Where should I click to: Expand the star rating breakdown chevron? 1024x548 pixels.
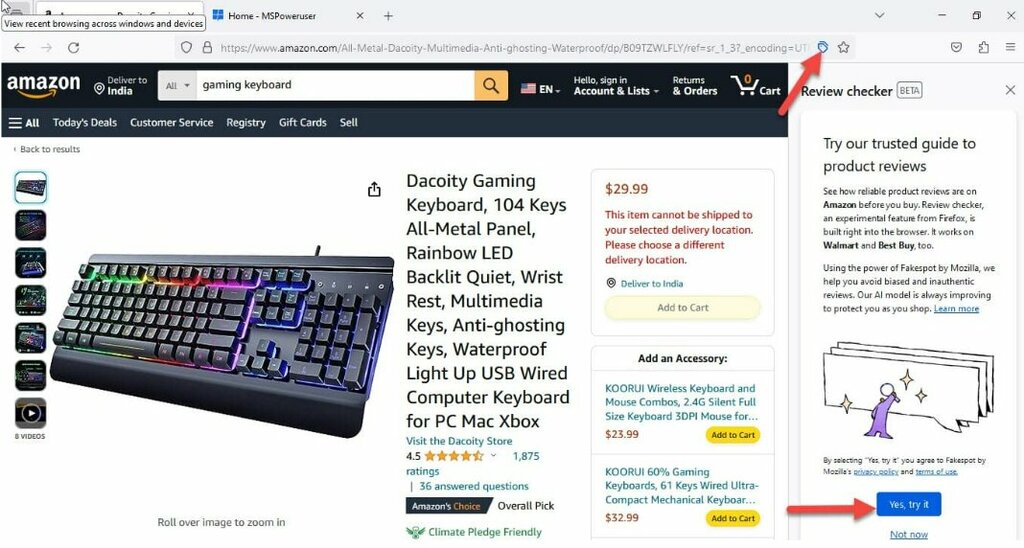pos(493,456)
